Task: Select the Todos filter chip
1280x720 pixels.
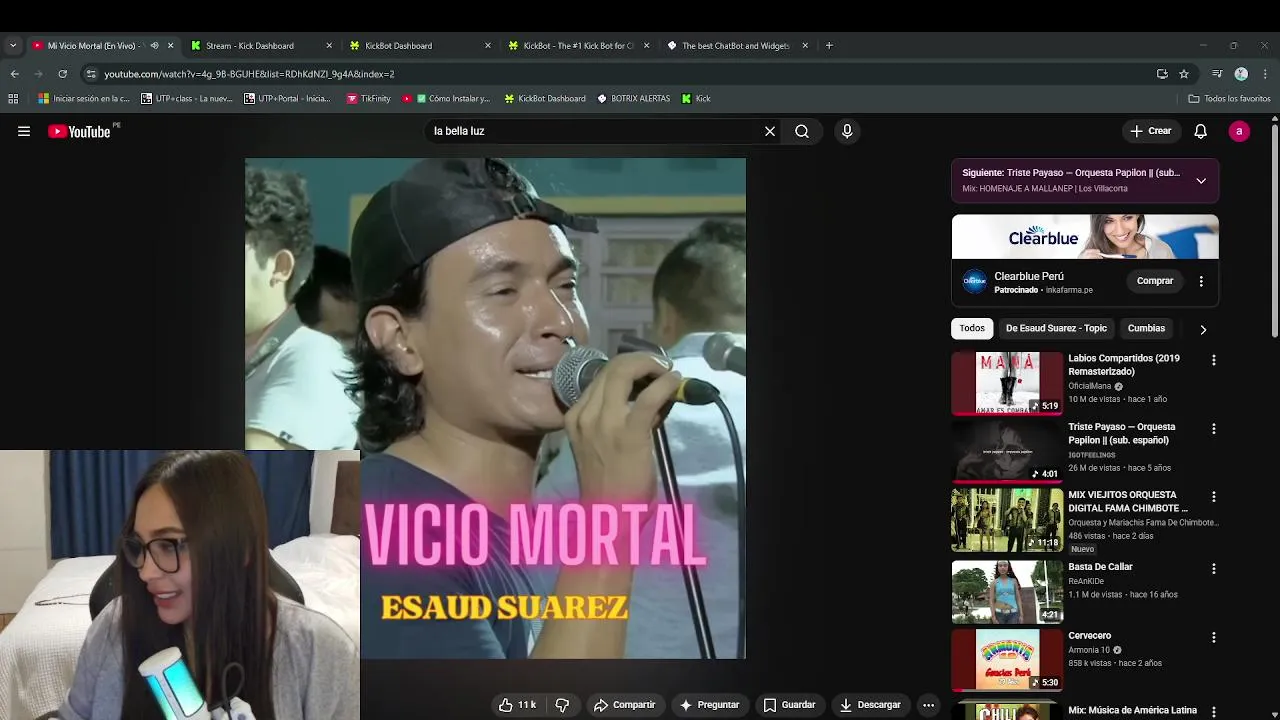Action: tap(972, 328)
